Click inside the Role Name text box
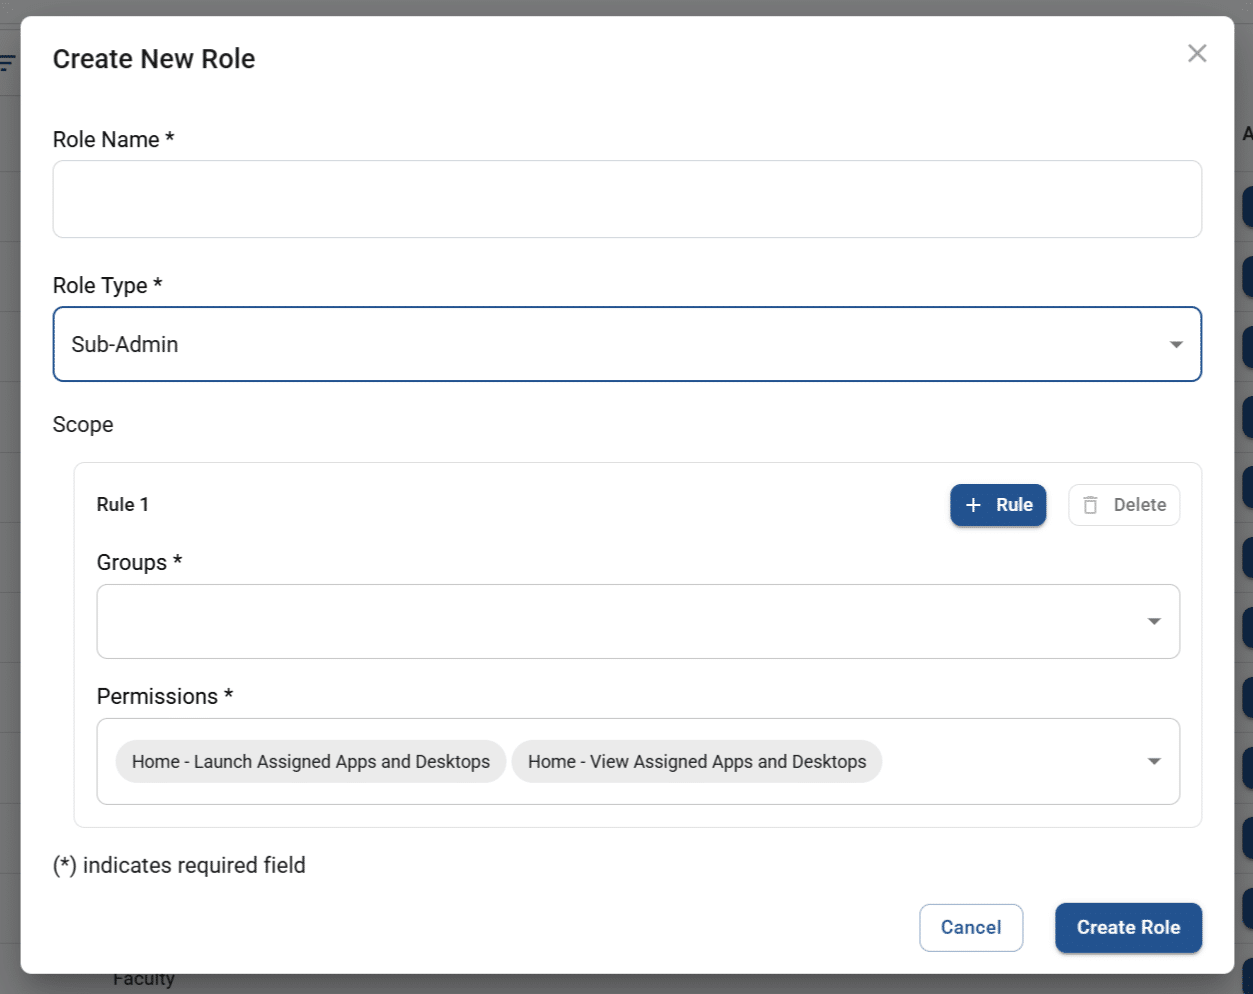Image resolution: width=1253 pixels, height=994 pixels. pyautogui.click(x=627, y=199)
